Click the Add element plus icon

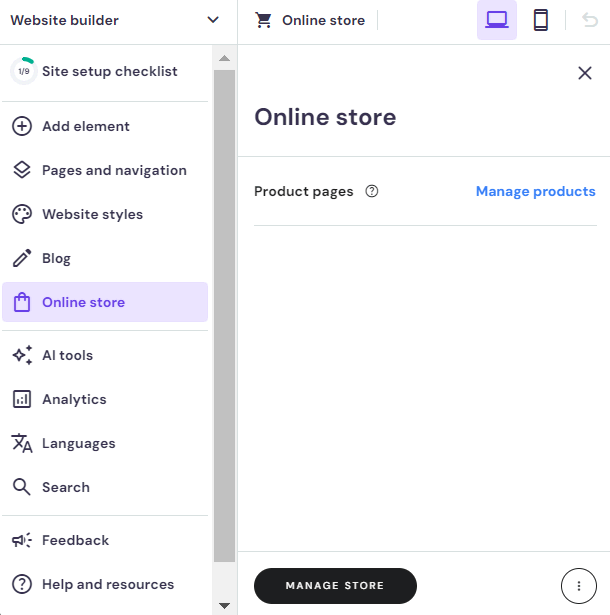pos(22,126)
